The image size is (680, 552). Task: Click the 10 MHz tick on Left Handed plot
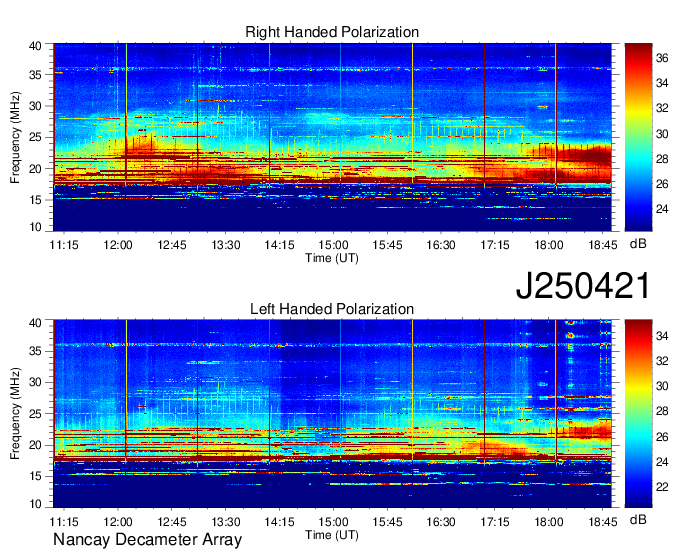pos(35,504)
